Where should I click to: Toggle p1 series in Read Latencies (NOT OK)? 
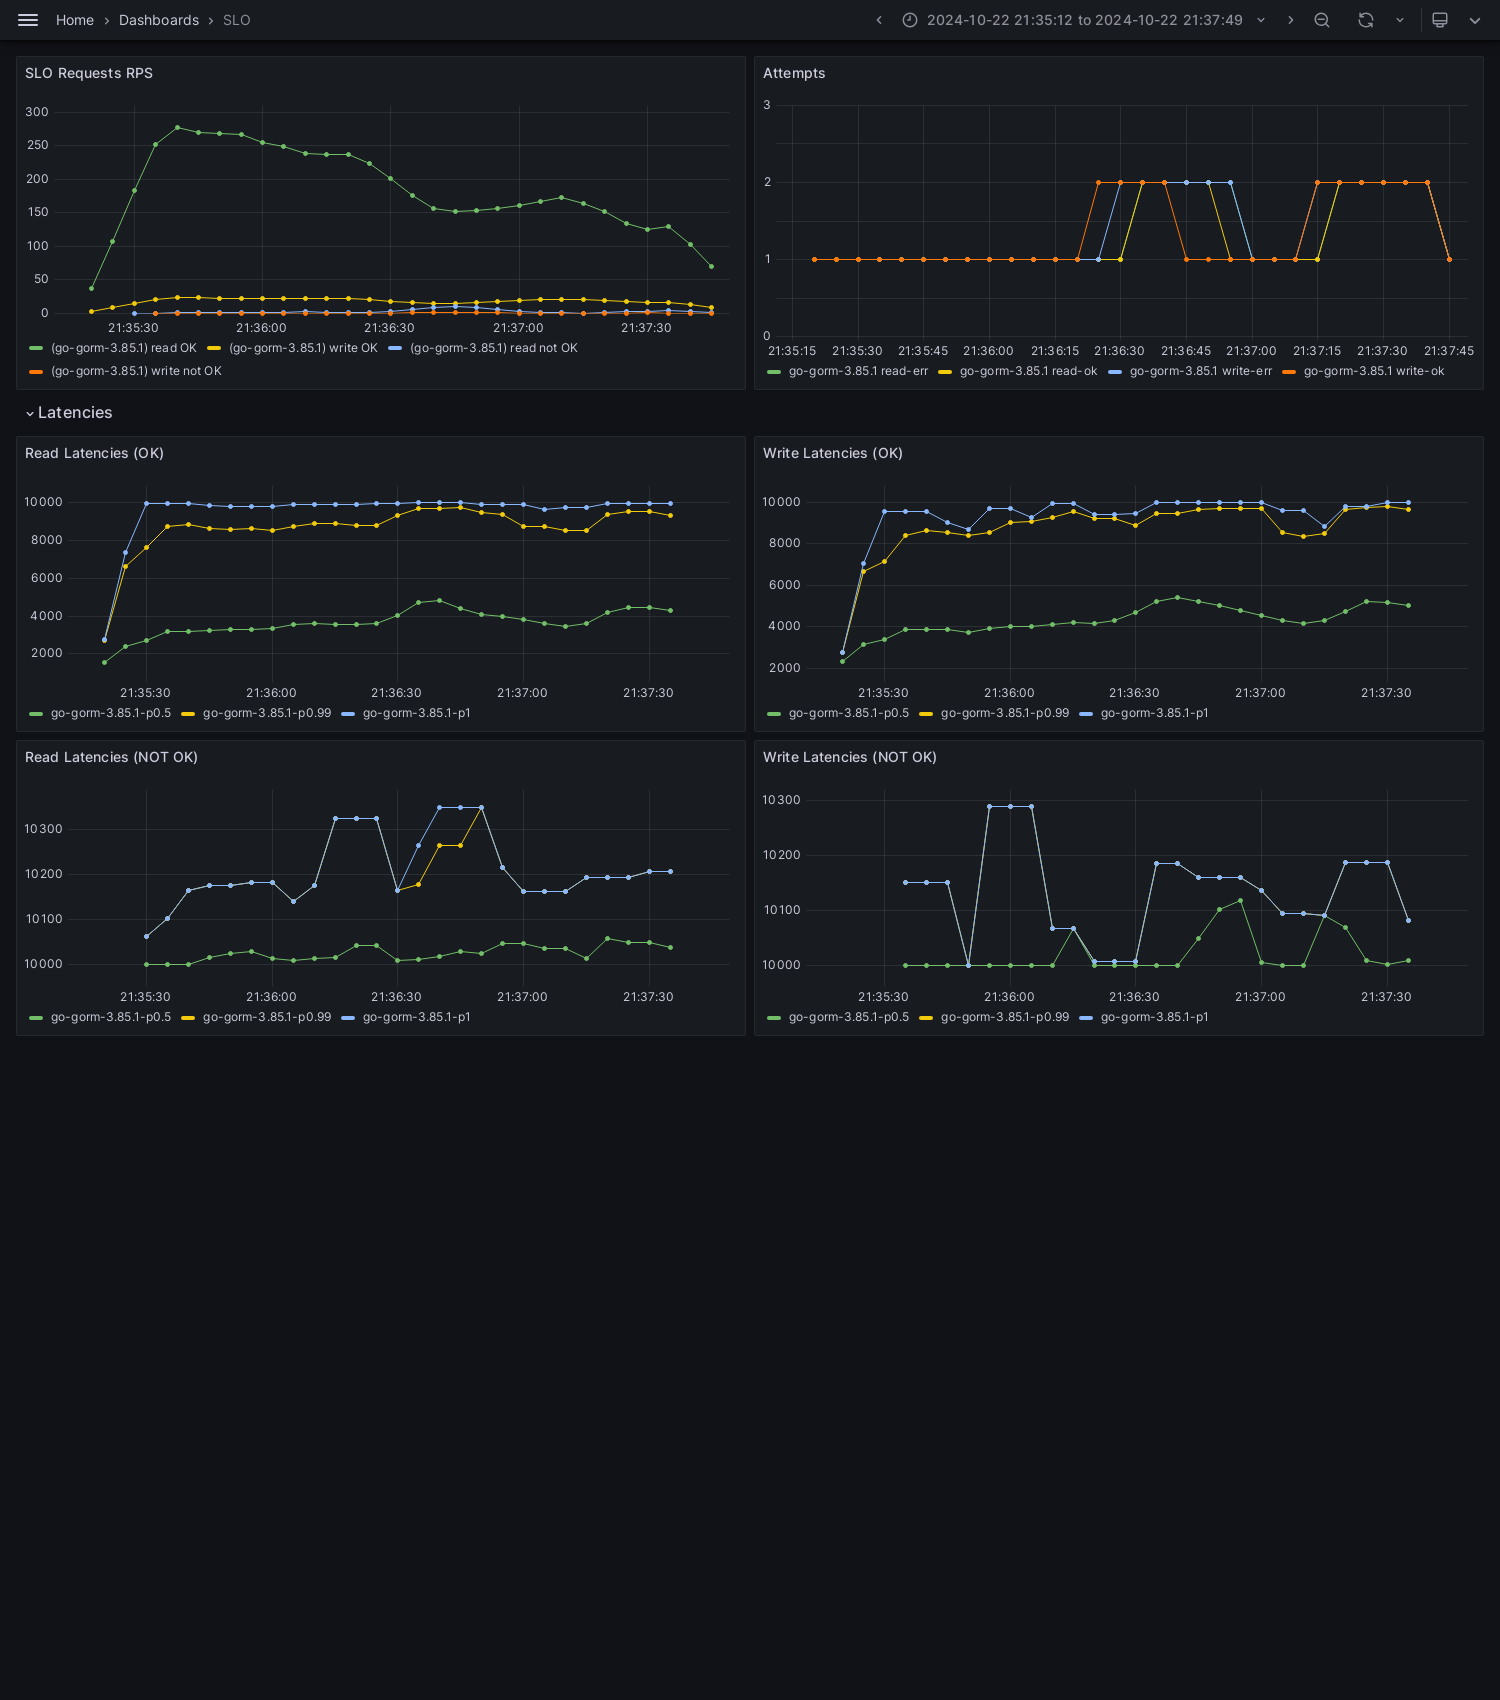416,1017
